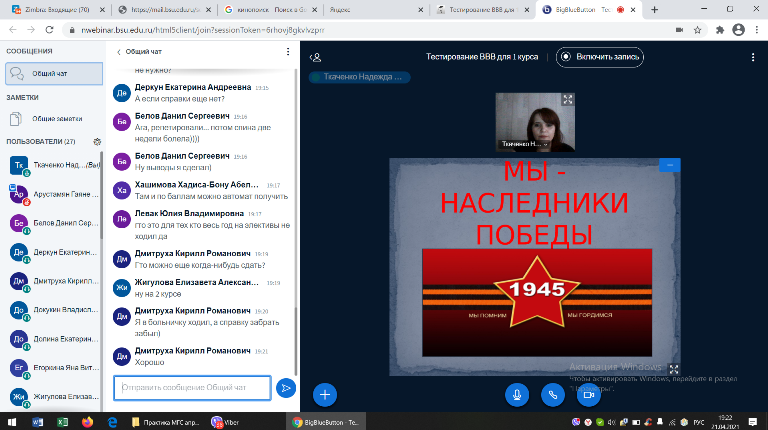Toggle the user list panel icon
This screenshot has width=768, height=430.
point(316,57)
